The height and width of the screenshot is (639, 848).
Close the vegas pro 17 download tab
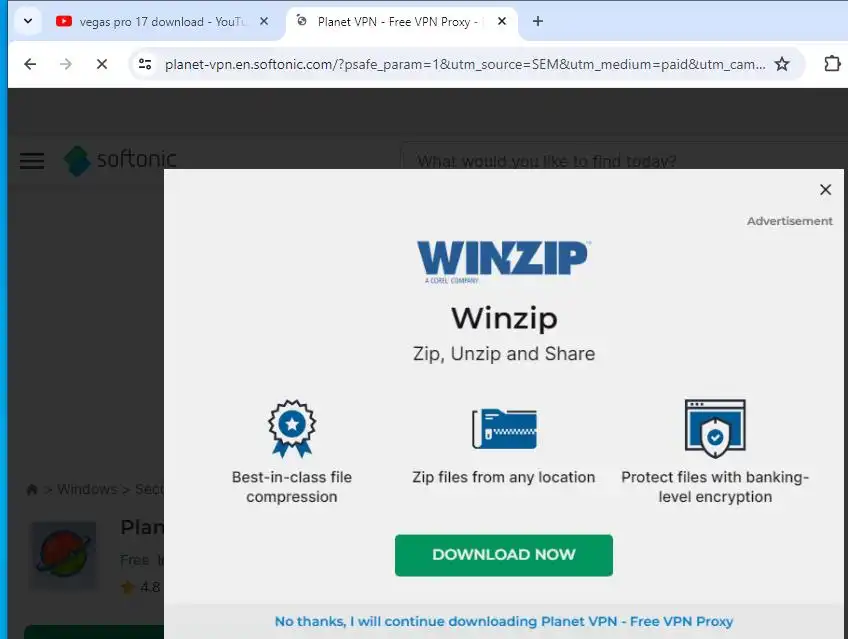tap(264, 21)
